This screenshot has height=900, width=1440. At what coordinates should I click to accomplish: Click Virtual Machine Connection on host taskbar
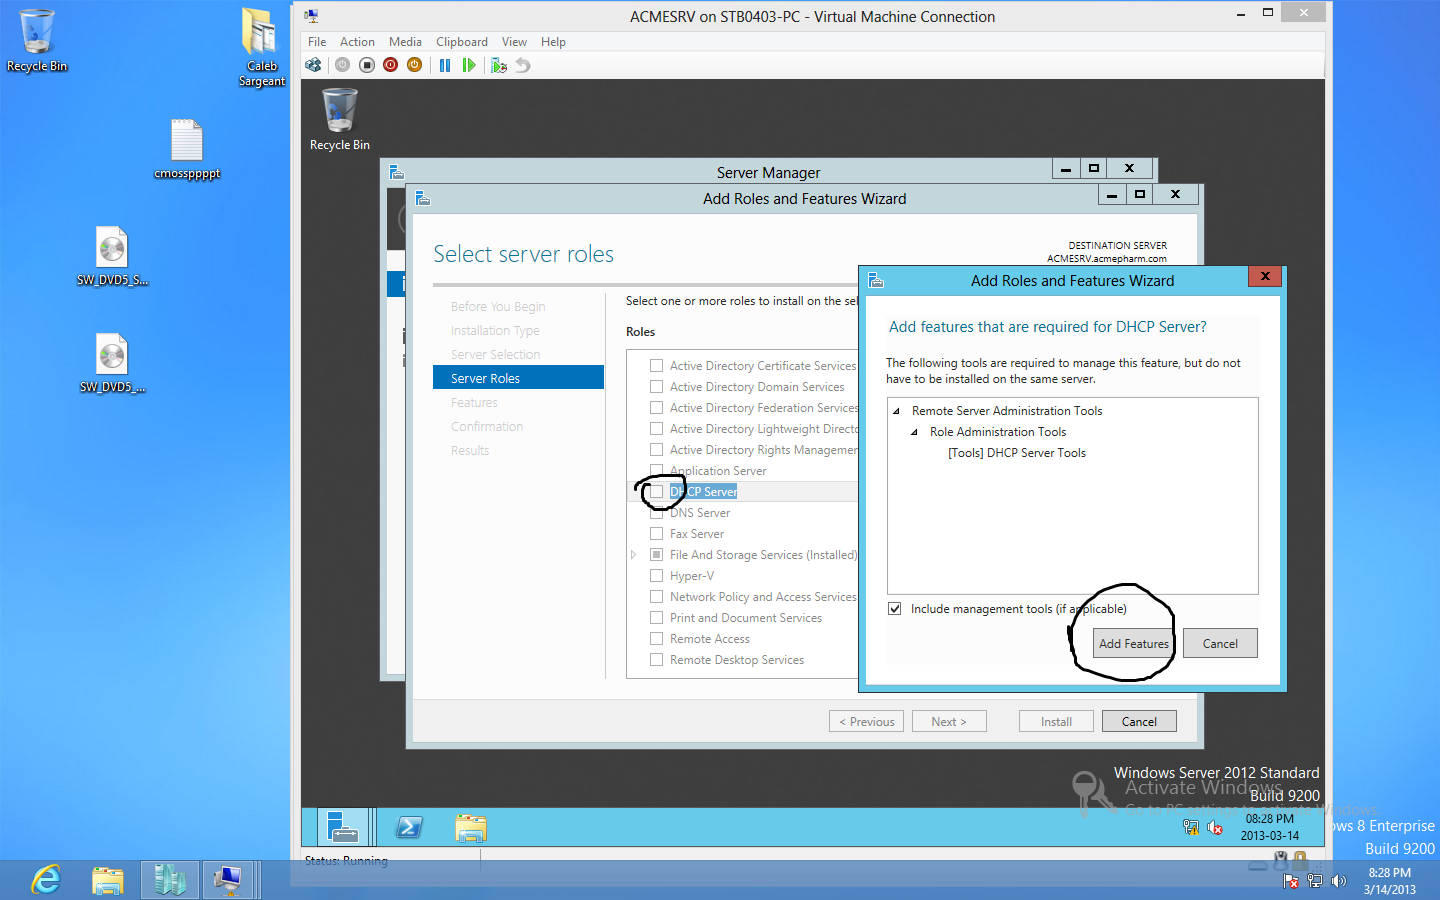(229, 880)
